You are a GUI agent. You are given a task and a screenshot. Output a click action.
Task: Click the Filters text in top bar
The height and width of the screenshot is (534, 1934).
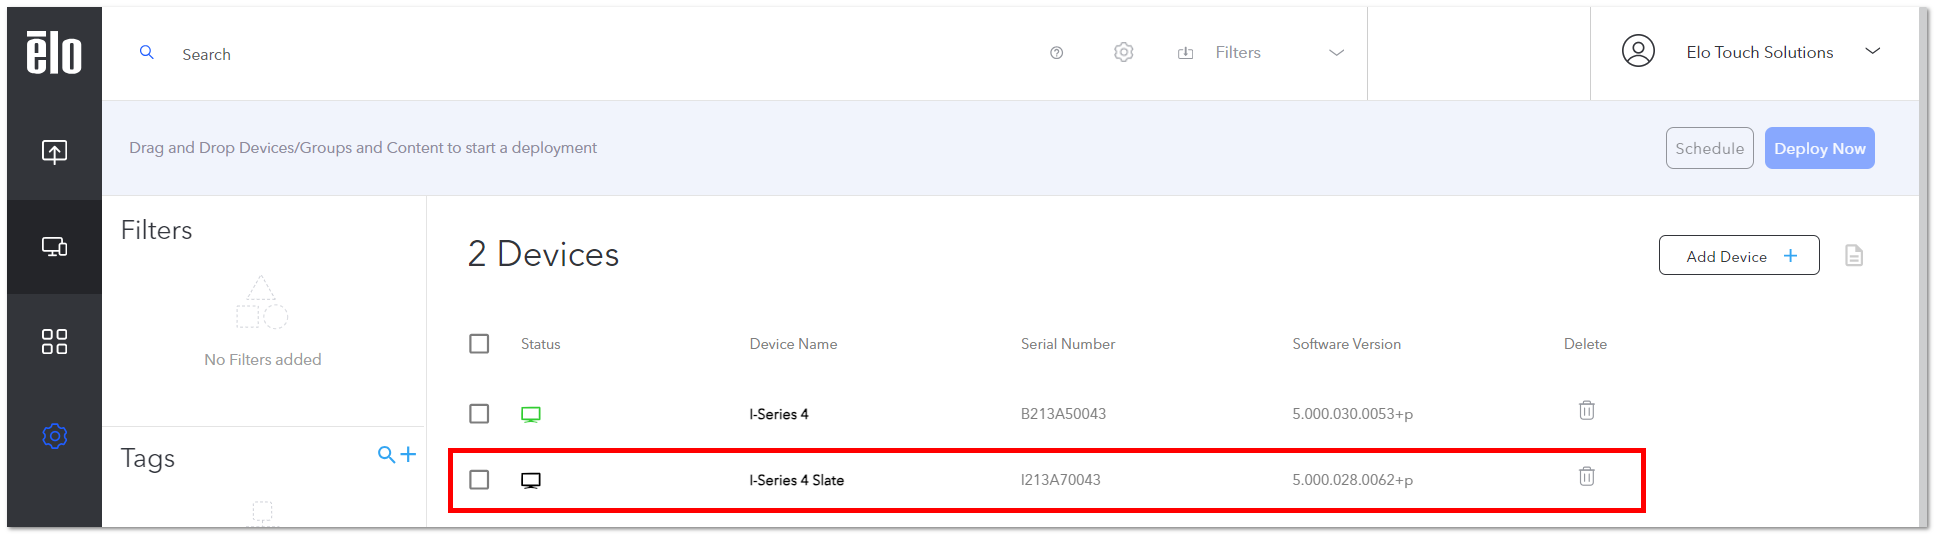pyautogui.click(x=1238, y=53)
